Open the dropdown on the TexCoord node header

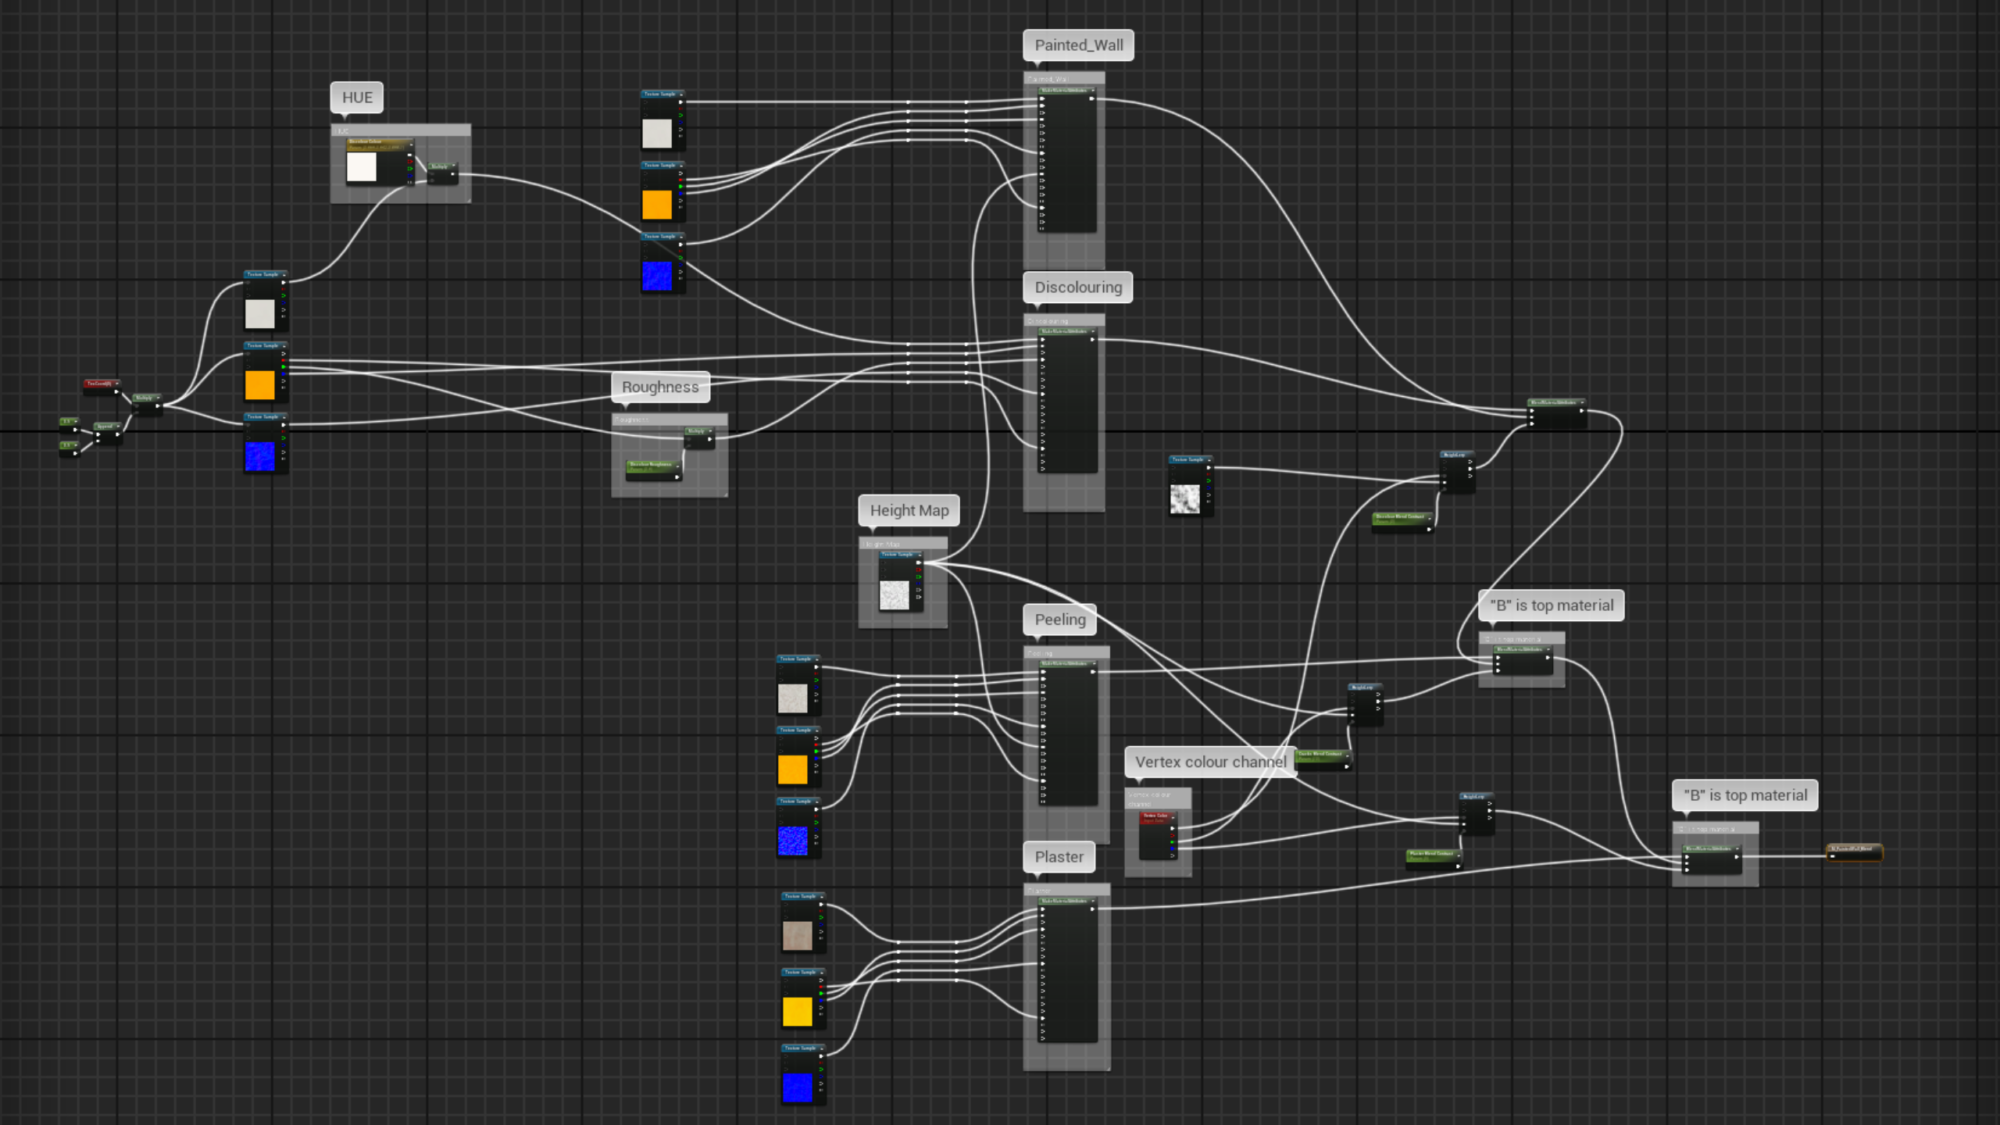tap(116, 383)
